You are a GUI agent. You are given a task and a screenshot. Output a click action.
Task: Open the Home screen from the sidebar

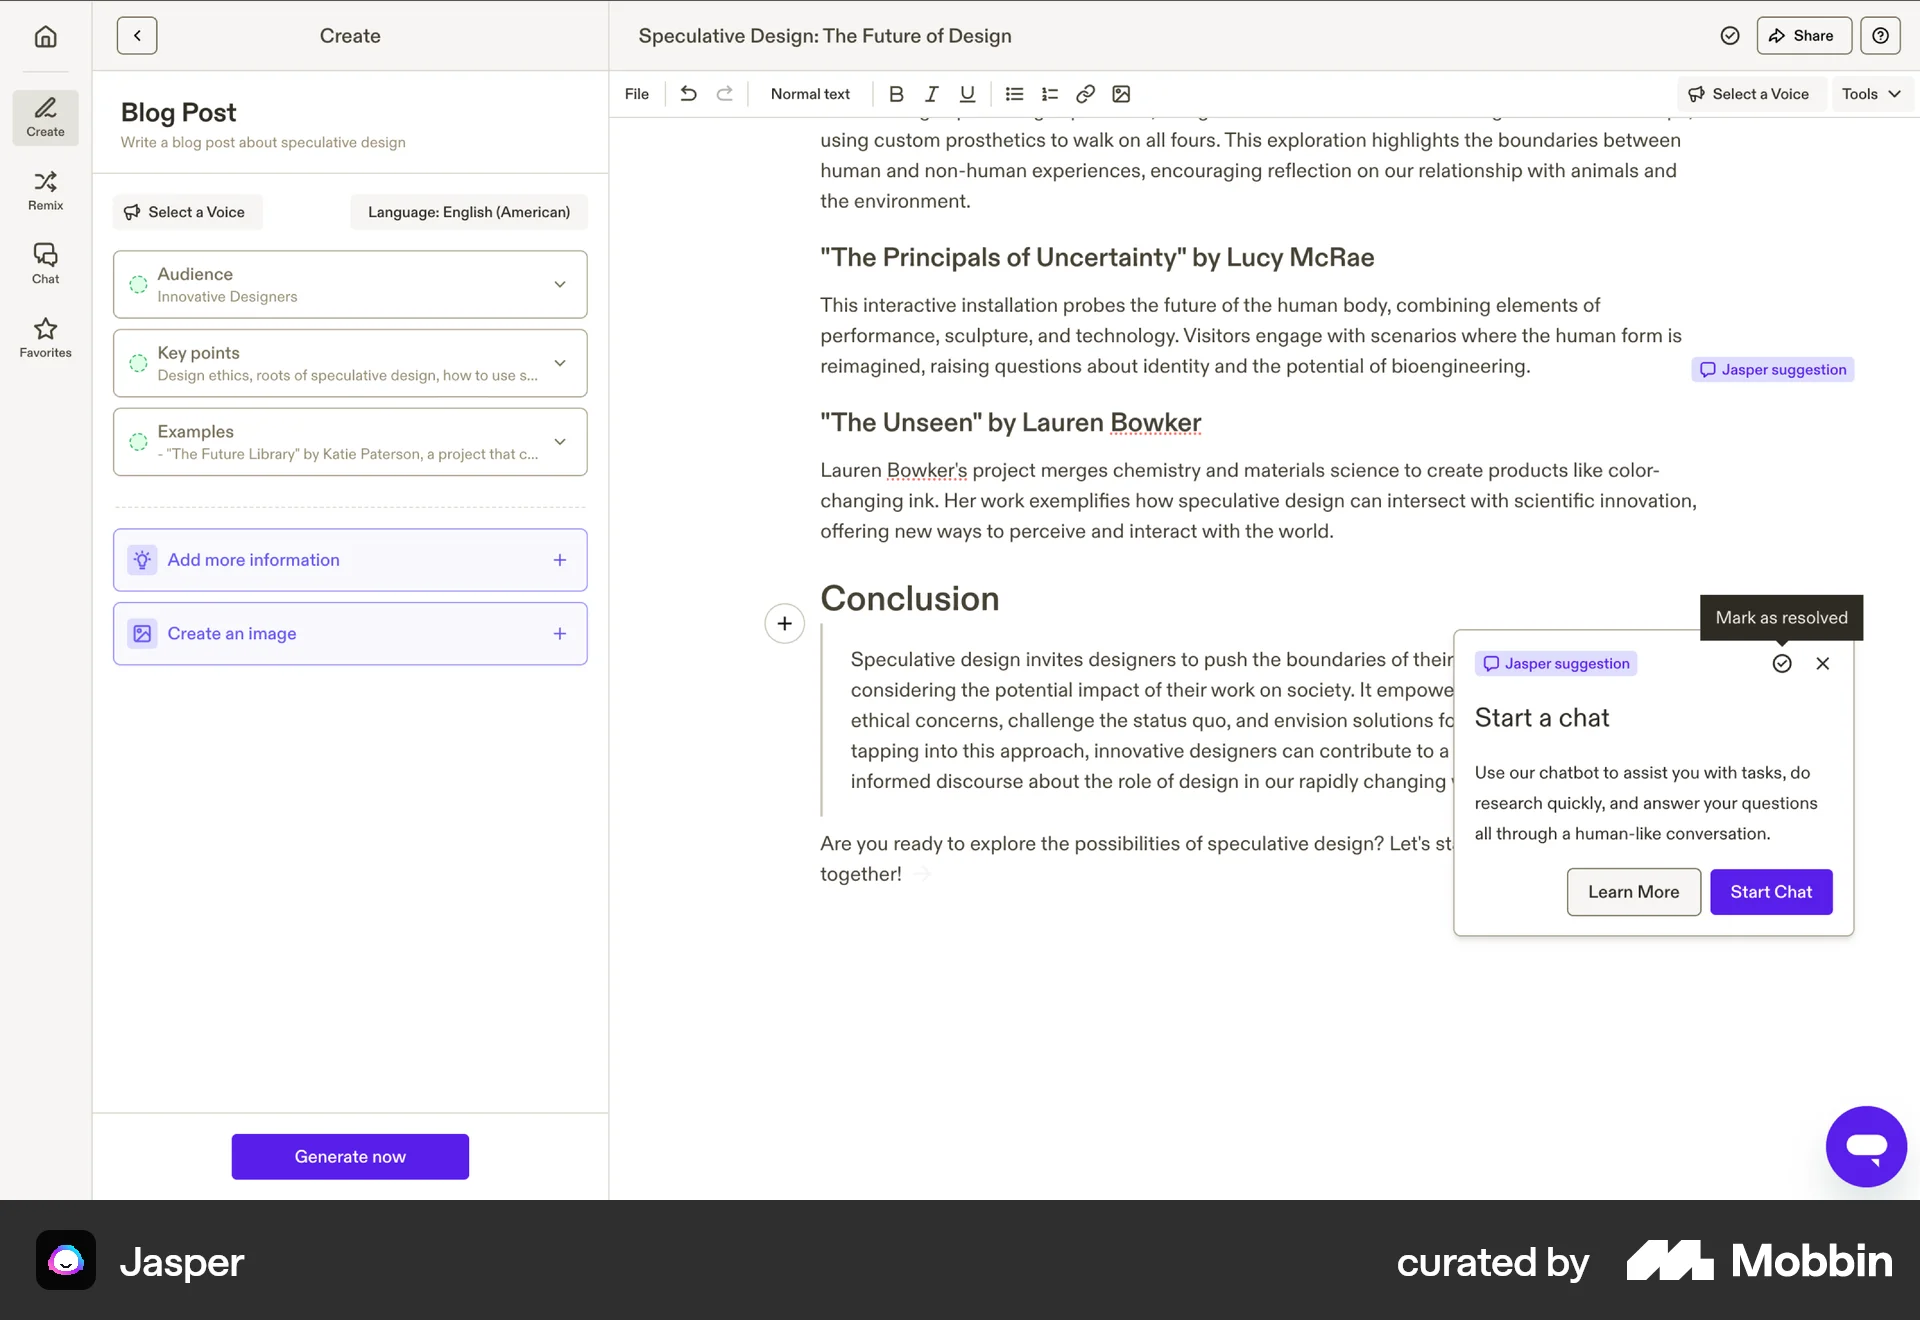coord(45,35)
